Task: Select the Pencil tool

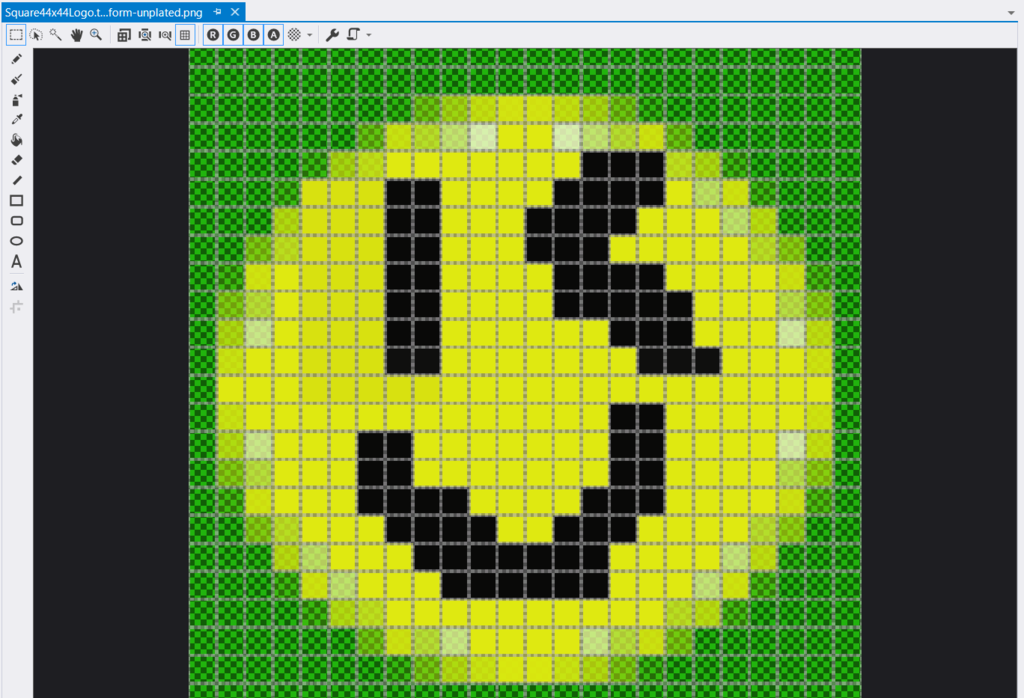Action: click(x=16, y=59)
